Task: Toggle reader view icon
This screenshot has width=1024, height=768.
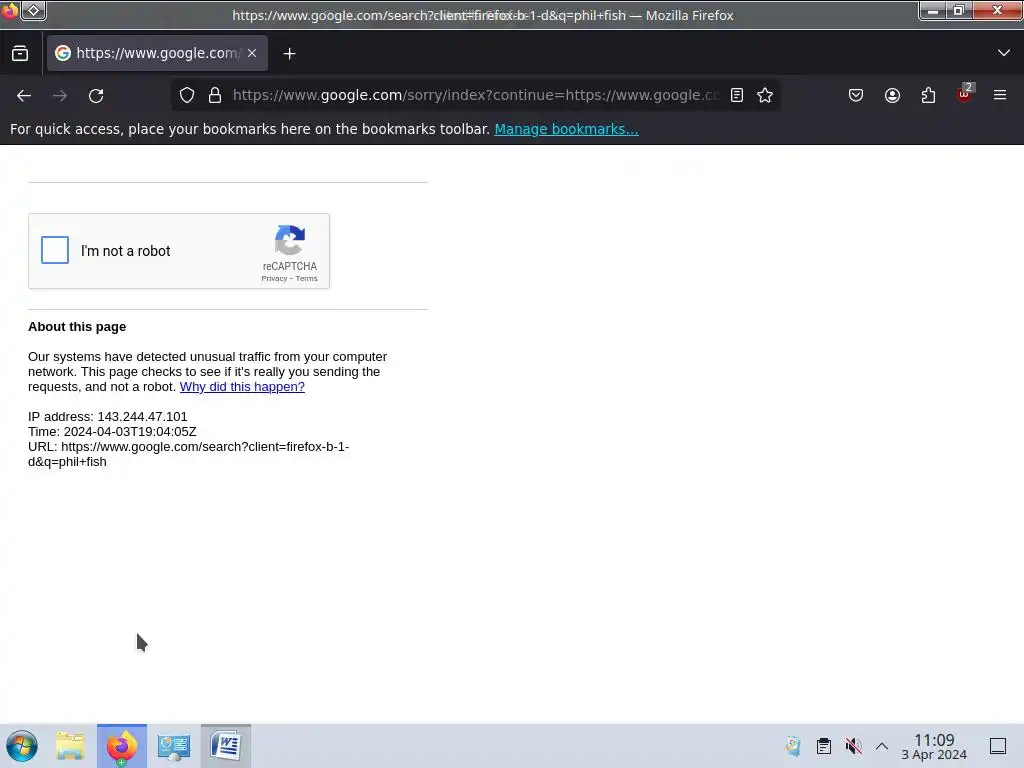Action: click(x=737, y=95)
